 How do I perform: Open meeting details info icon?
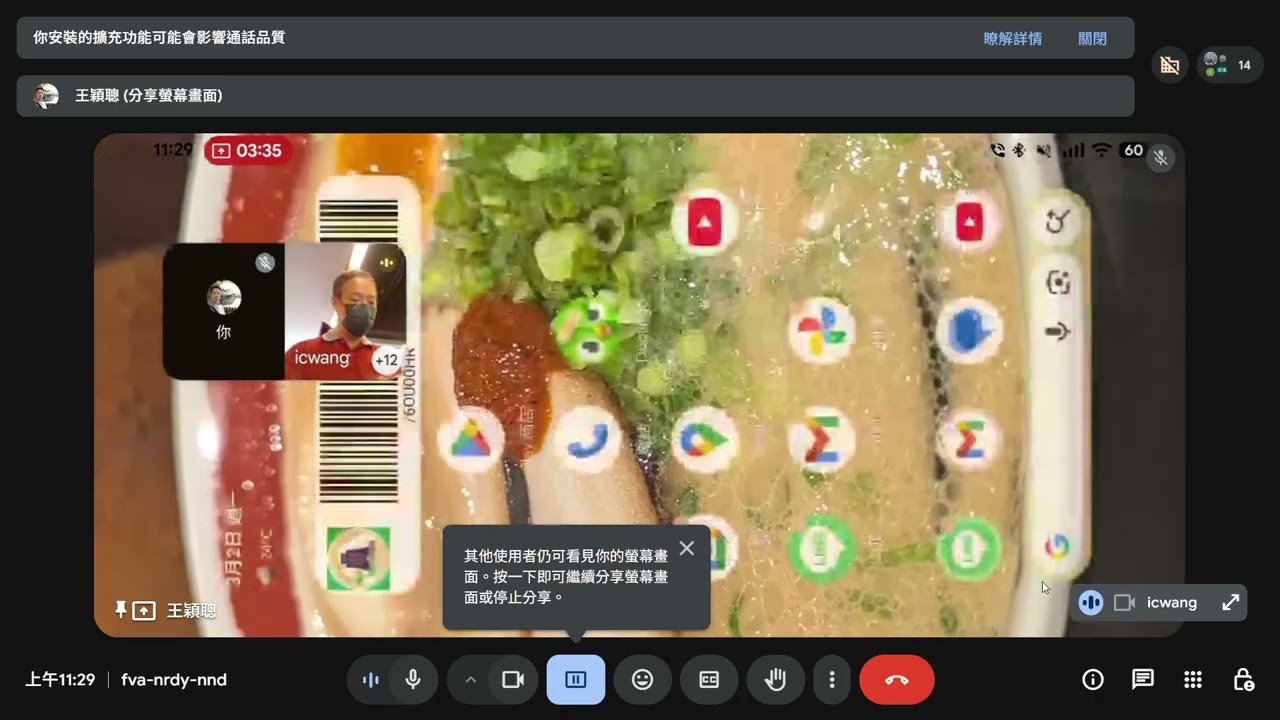pos(1093,680)
